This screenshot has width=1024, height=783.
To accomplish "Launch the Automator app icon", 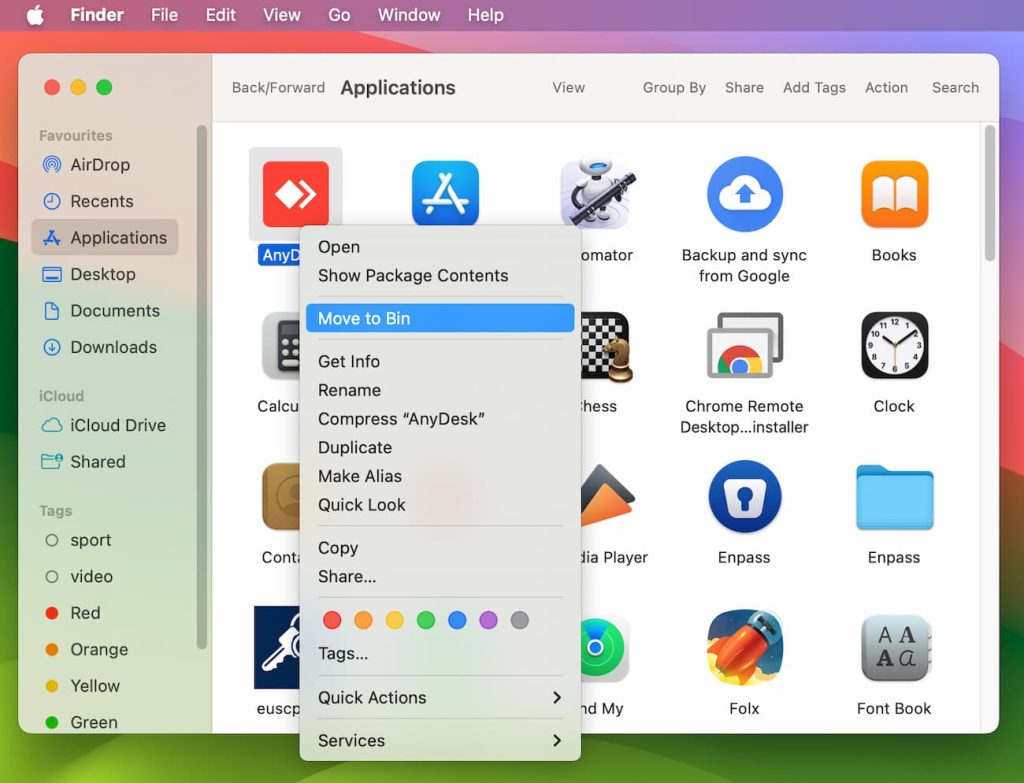I will tap(595, 193).
